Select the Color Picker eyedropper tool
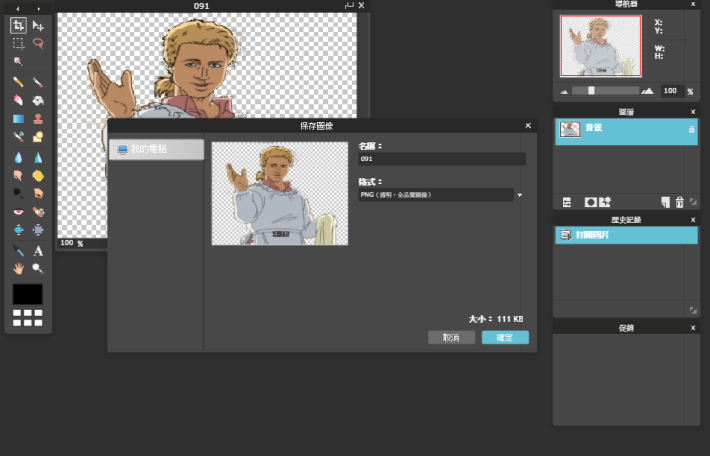The height and width of the screenshot is (456, 710). 18,250
